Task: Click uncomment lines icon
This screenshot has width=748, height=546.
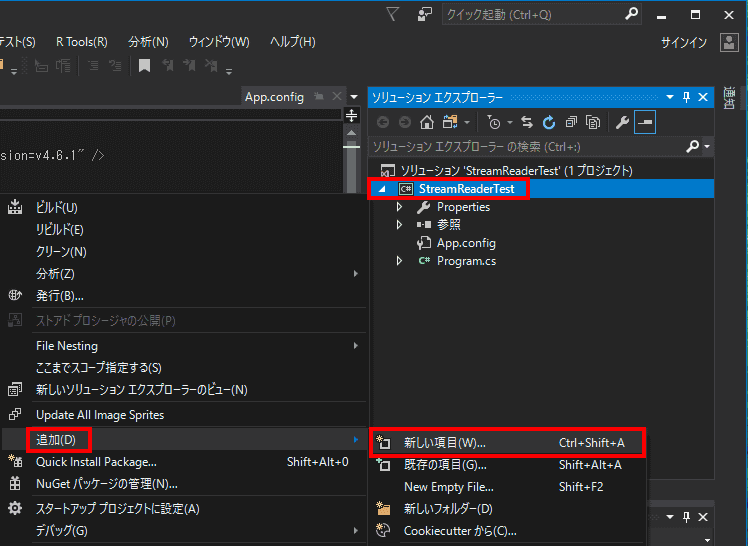Action: point(115,65)
